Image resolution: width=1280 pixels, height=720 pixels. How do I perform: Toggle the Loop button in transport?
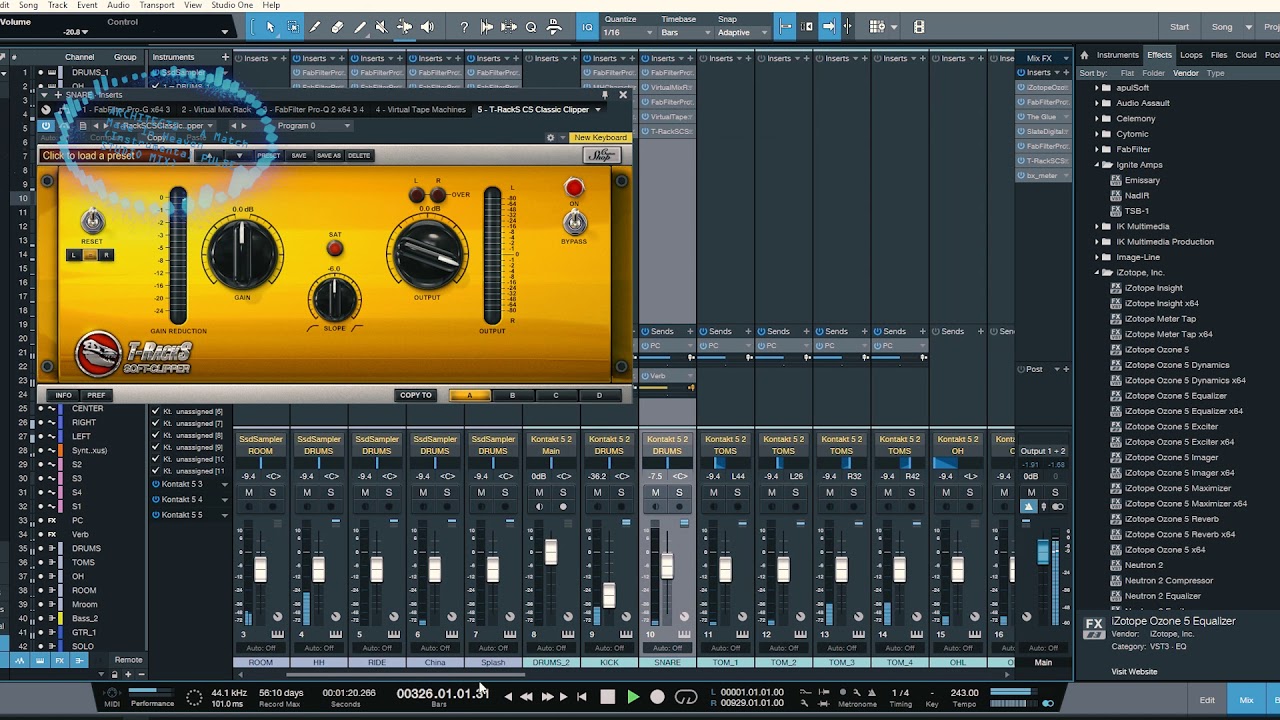[x=686, y=696]
